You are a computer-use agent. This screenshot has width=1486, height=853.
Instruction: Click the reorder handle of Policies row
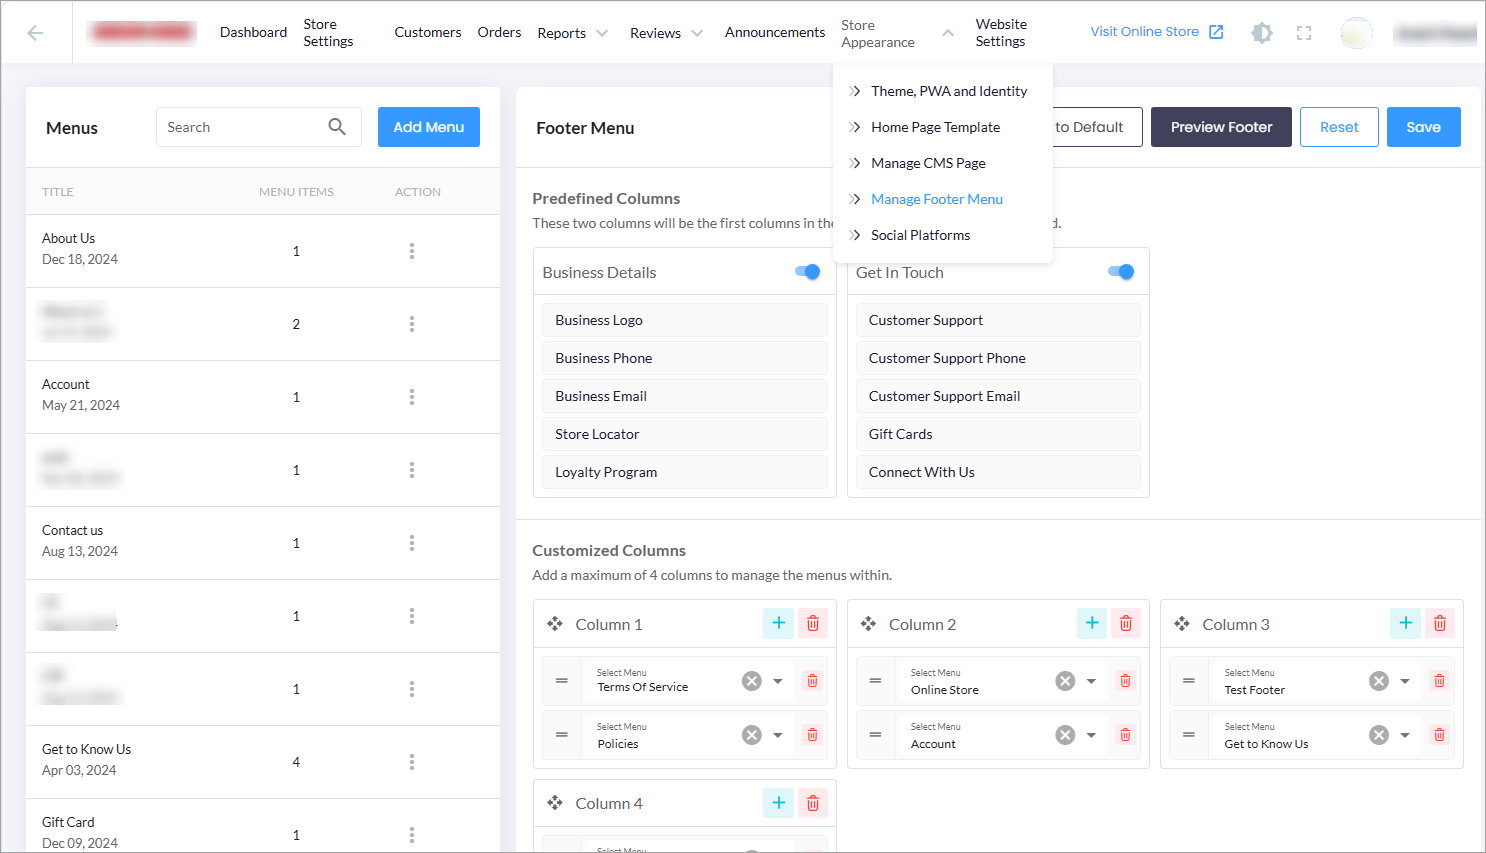[562, 735]
